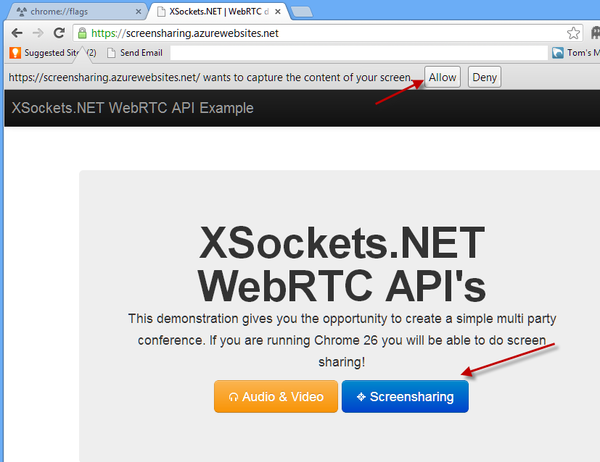Allow screen capture permission
This screenshot has height=462, width=600.
coord(442,77)
